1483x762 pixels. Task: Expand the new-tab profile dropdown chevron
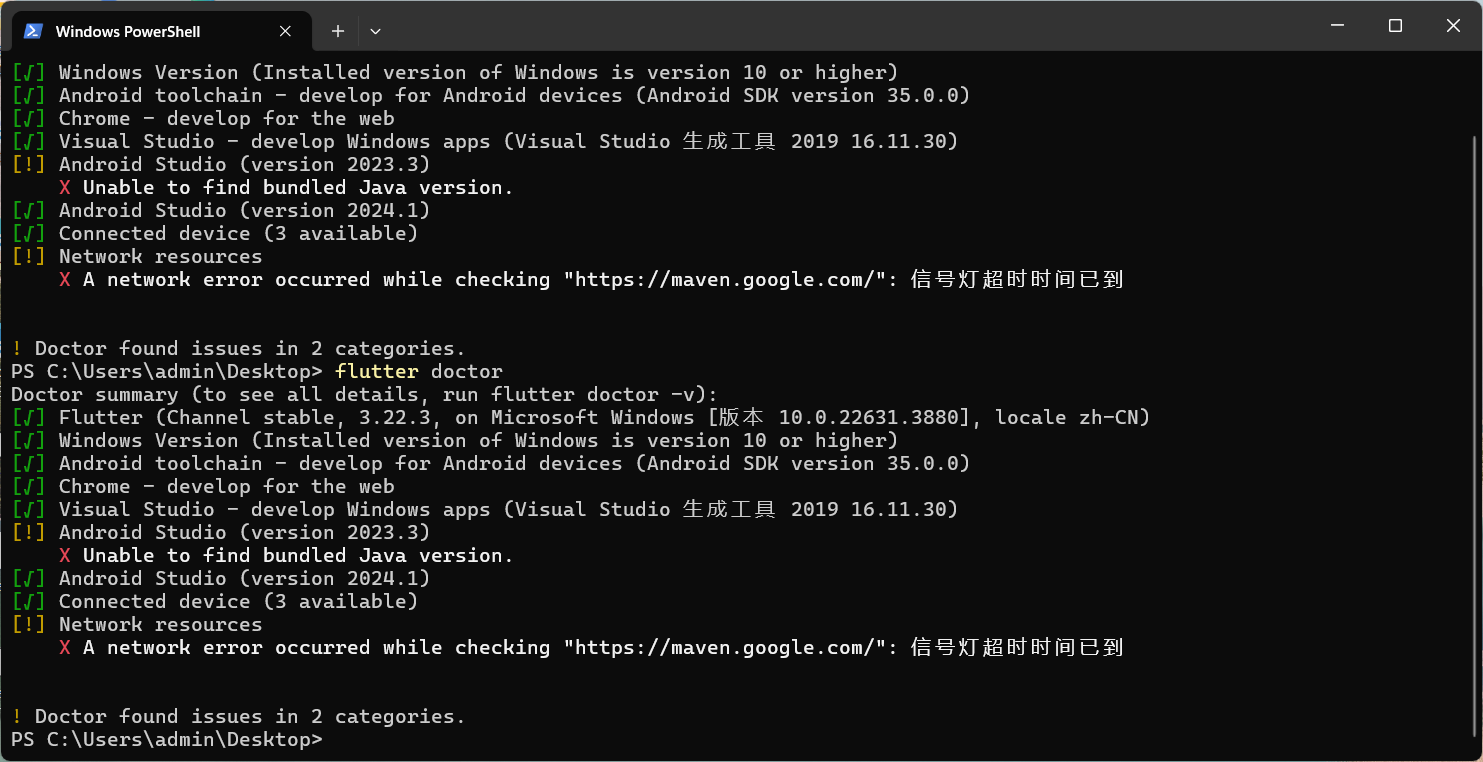pos(375,31)
